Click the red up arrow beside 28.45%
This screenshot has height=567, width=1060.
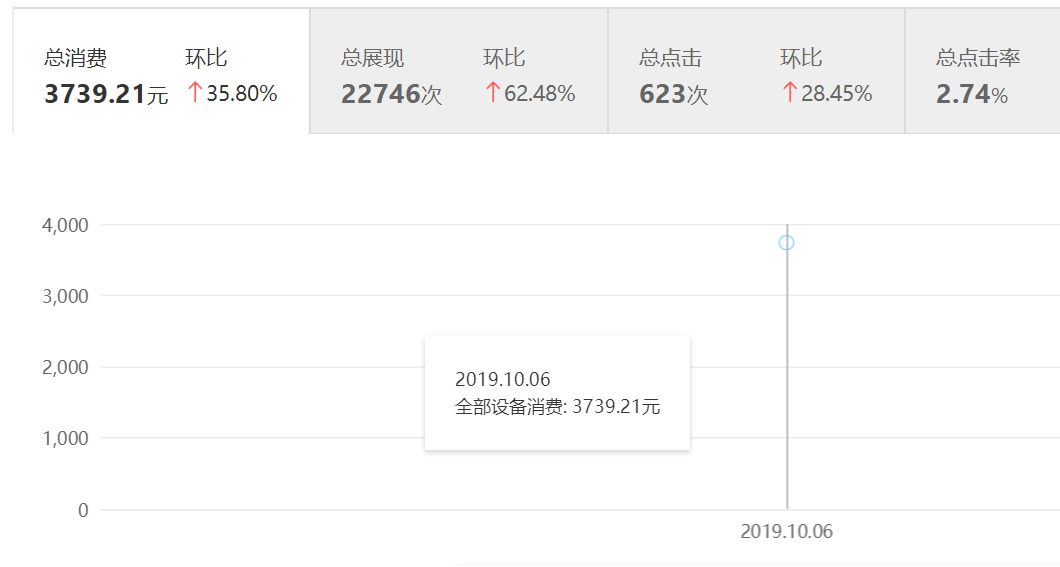(x=789, y=93)
